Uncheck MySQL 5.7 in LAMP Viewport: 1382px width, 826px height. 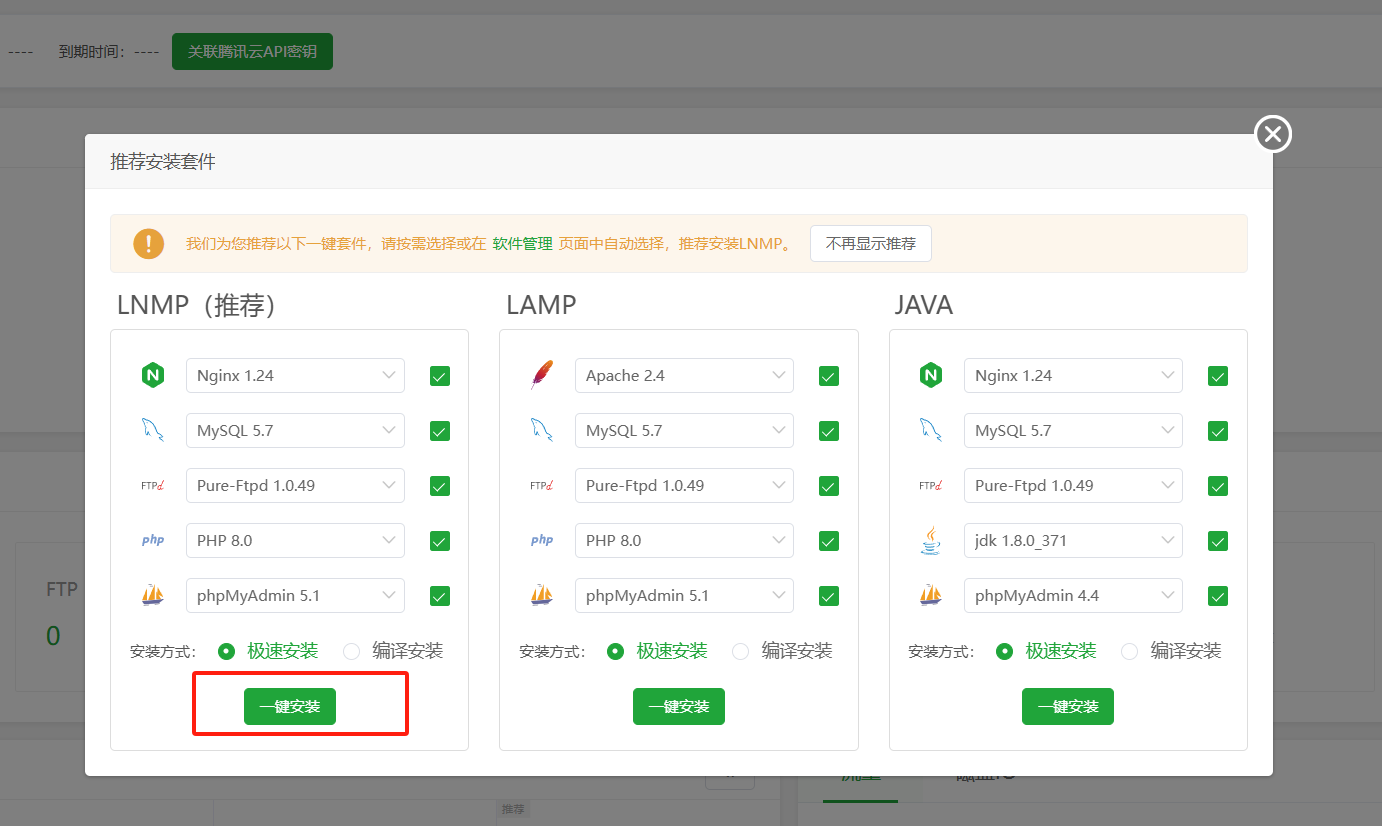(828, 431)
